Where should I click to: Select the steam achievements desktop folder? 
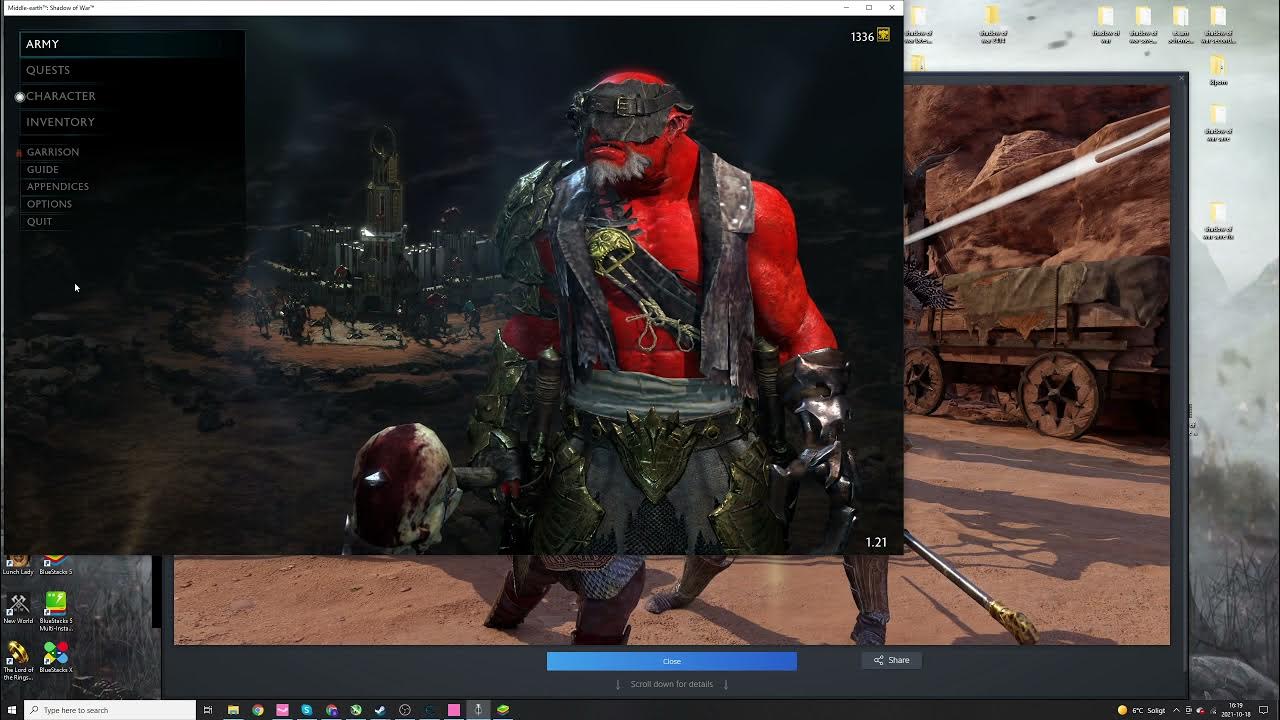click(1181, 25)
